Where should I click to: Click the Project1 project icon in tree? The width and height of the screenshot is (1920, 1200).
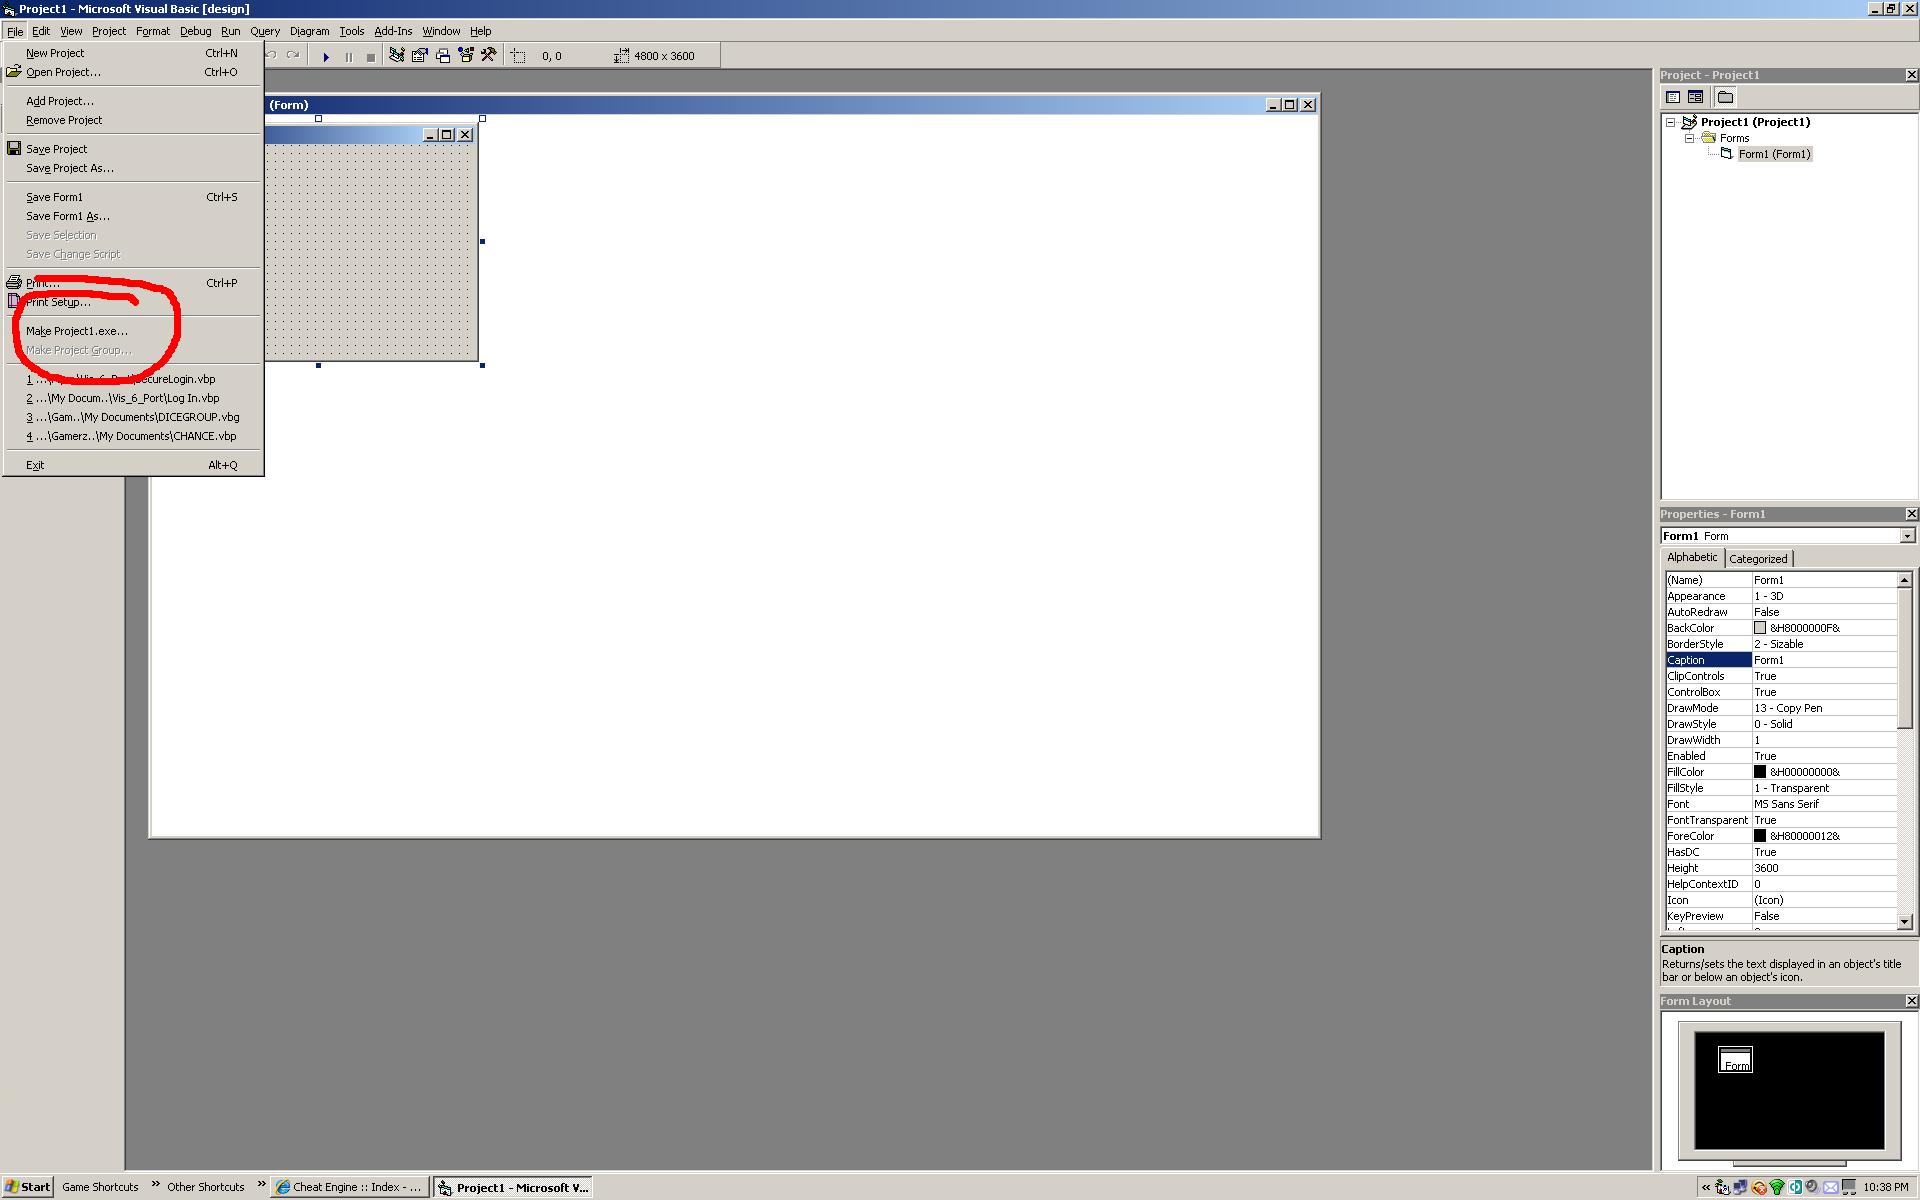click(x=1689, y=122)
